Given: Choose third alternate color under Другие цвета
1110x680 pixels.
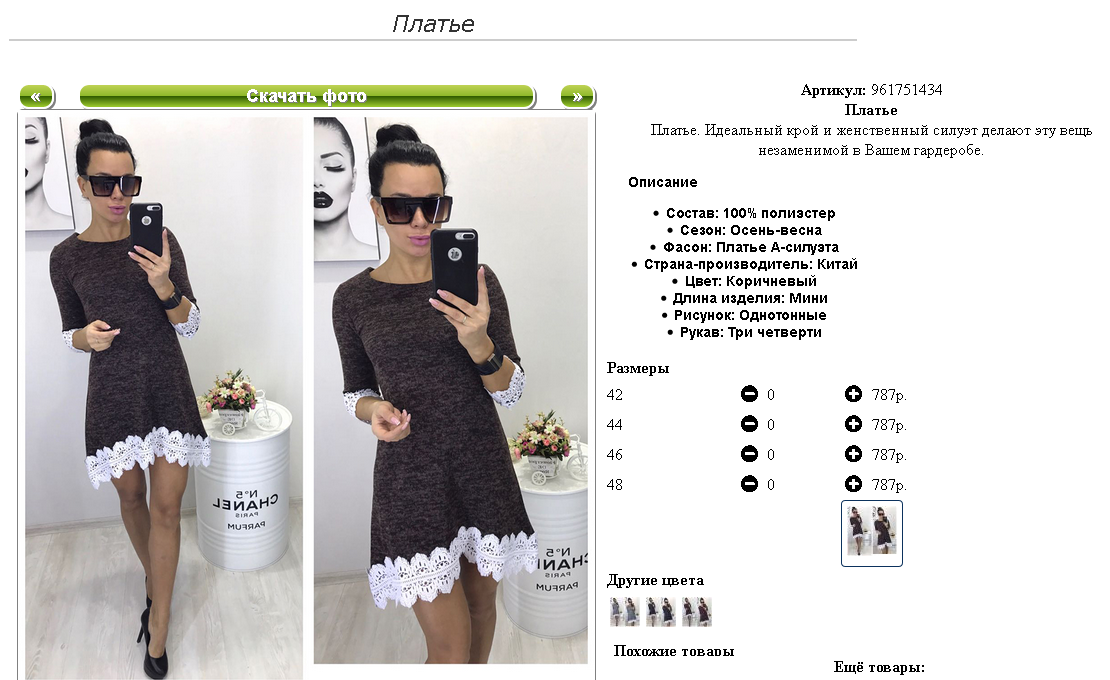Looking at the screenshot, I should [x=697, y=611].
